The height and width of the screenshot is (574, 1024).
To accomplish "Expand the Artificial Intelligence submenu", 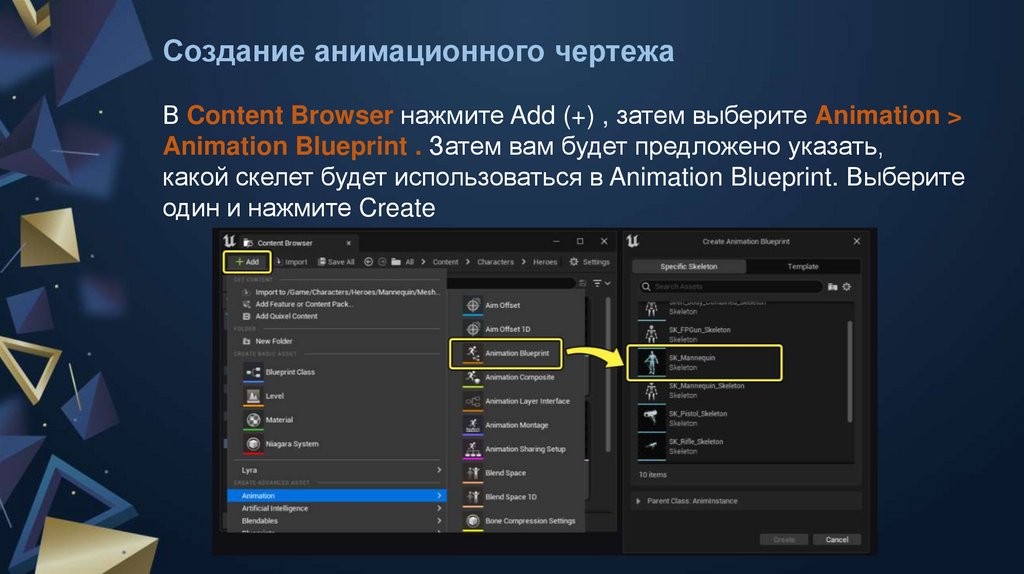I will pos(336,508).
